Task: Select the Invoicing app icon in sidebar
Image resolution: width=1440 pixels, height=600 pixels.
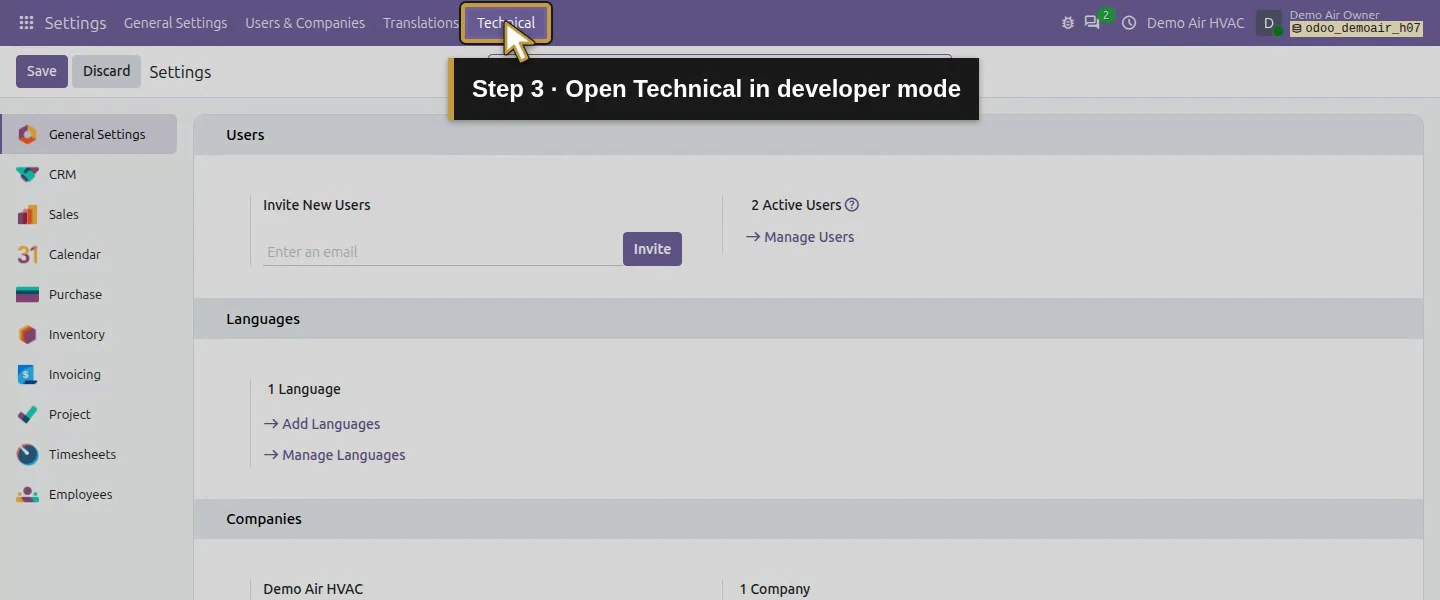Action: 28,374
